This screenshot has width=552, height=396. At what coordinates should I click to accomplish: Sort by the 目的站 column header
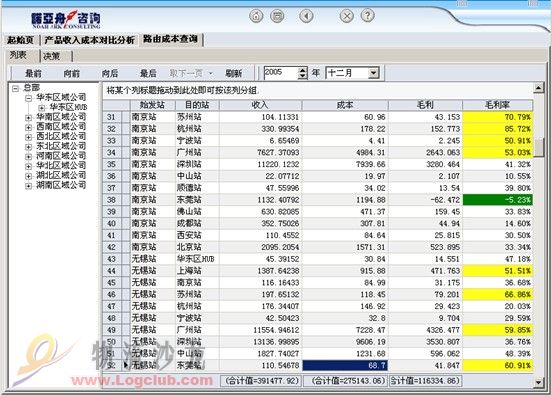pos(197,105)
